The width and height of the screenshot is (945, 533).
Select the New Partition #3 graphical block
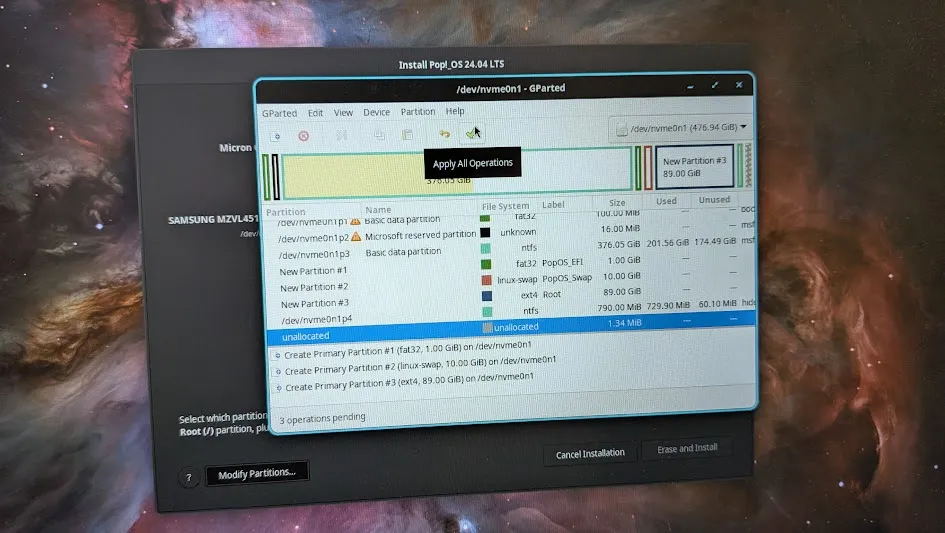tap(694, 166)
